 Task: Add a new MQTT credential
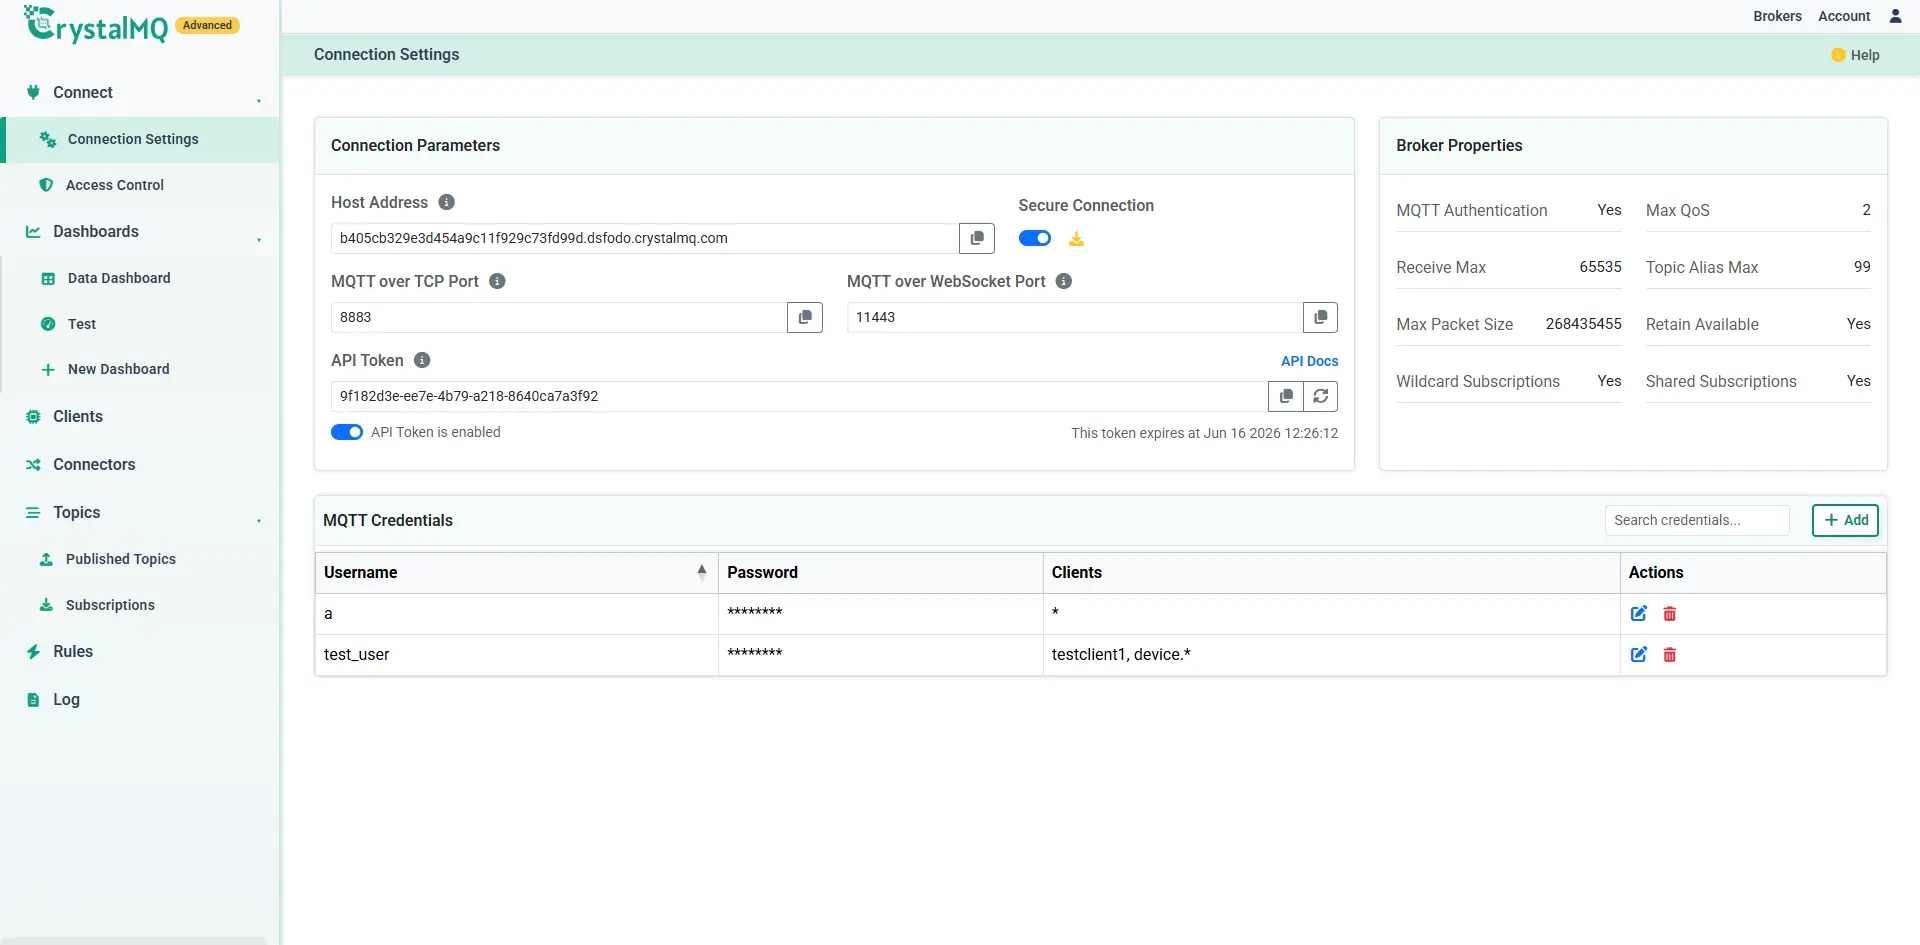coord(1846,520)
